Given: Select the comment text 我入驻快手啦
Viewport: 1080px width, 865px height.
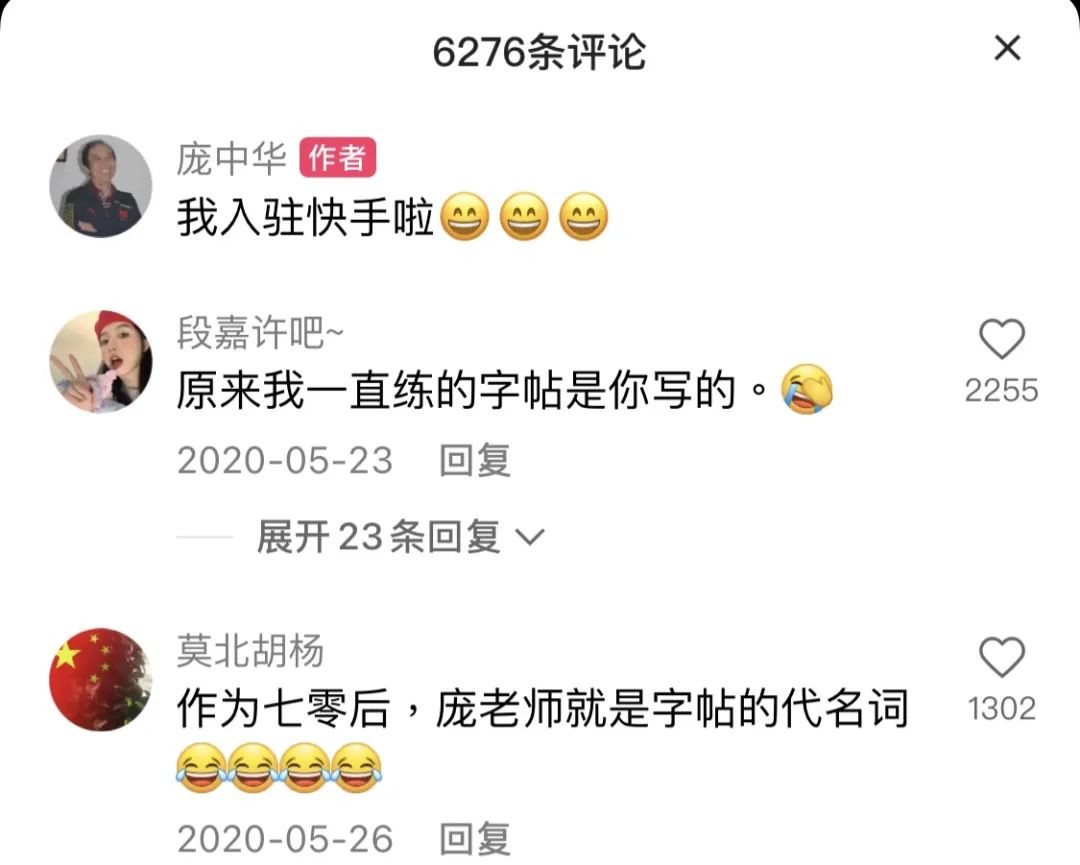Looking at the screenshot, I should pyautogui.click(x=305, y=217).
